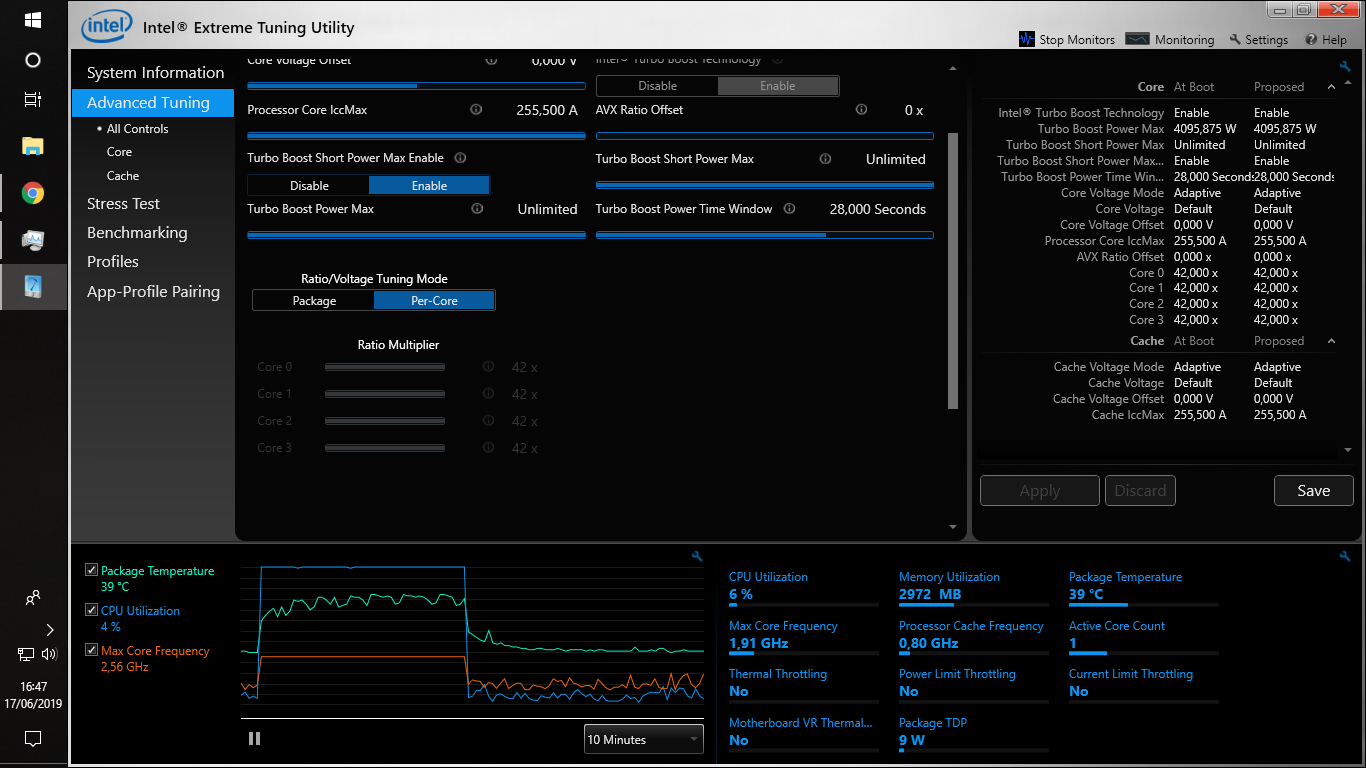The height and width of the screenshot is (768, 1366).
Task: Set Turbo Boost Short Power Max to Enable
Action: point(429,185)
